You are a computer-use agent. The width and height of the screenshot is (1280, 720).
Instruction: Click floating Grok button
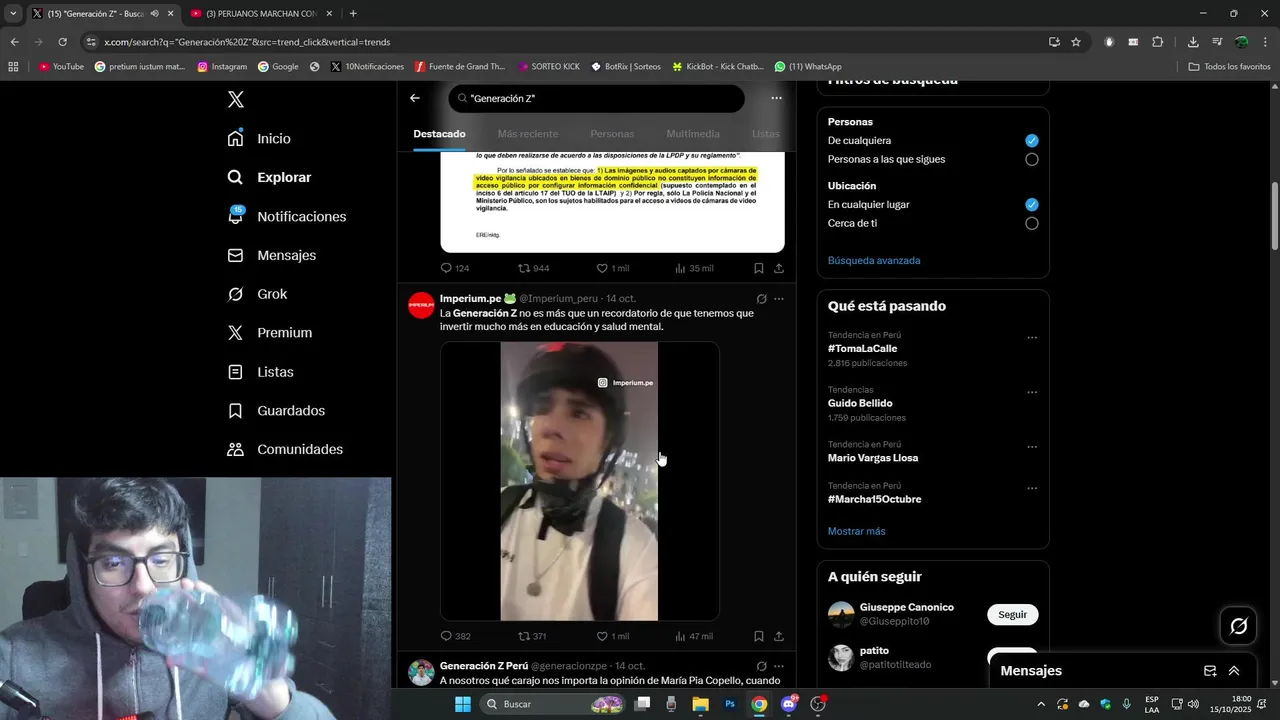point(1239,626)
